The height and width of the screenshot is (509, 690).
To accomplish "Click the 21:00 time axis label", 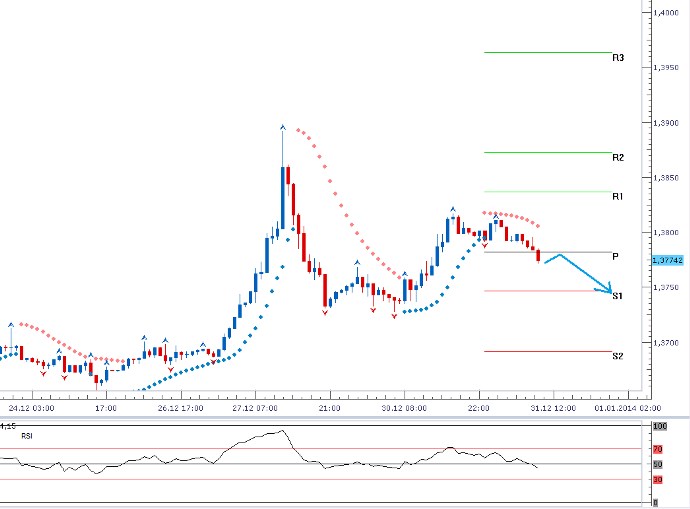I will coord(330,408).
